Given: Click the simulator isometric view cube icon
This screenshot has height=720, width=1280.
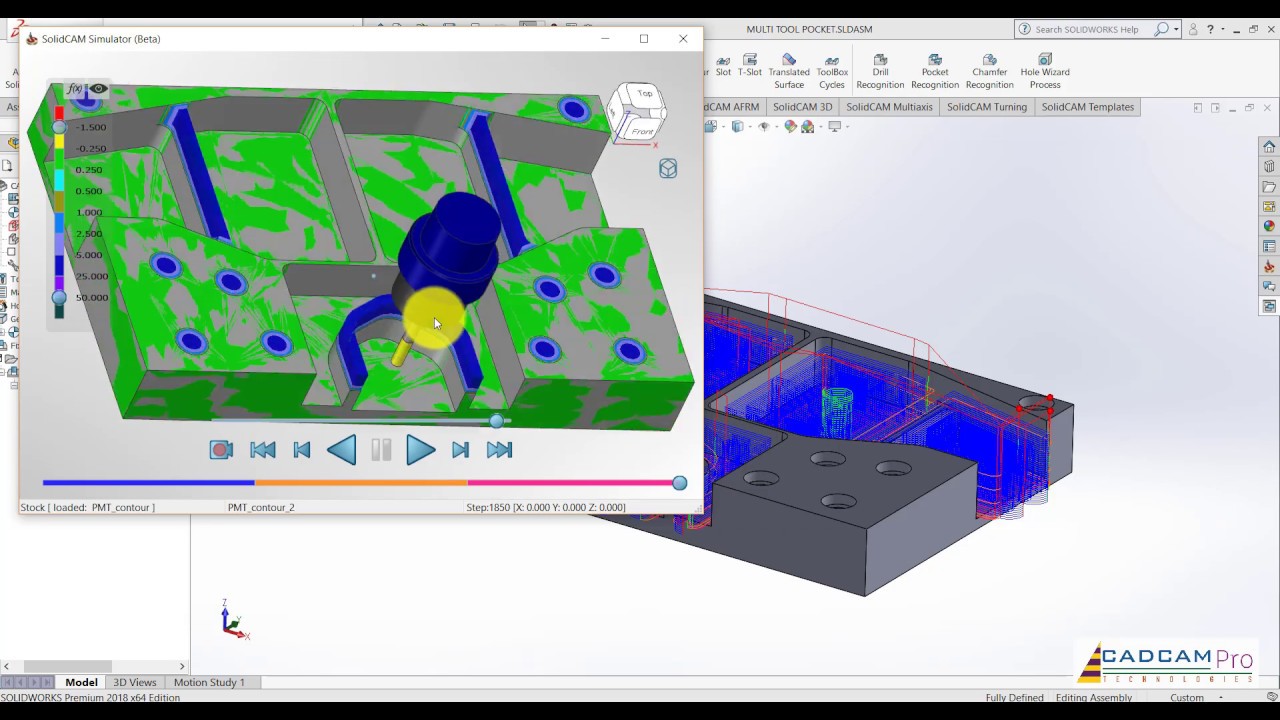Looking at the screenshot, I should 668,169.
